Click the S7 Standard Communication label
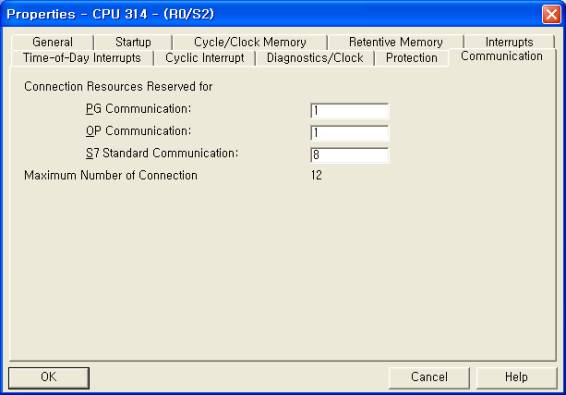The height and width of the screenshot is (395, 566). 162,153
